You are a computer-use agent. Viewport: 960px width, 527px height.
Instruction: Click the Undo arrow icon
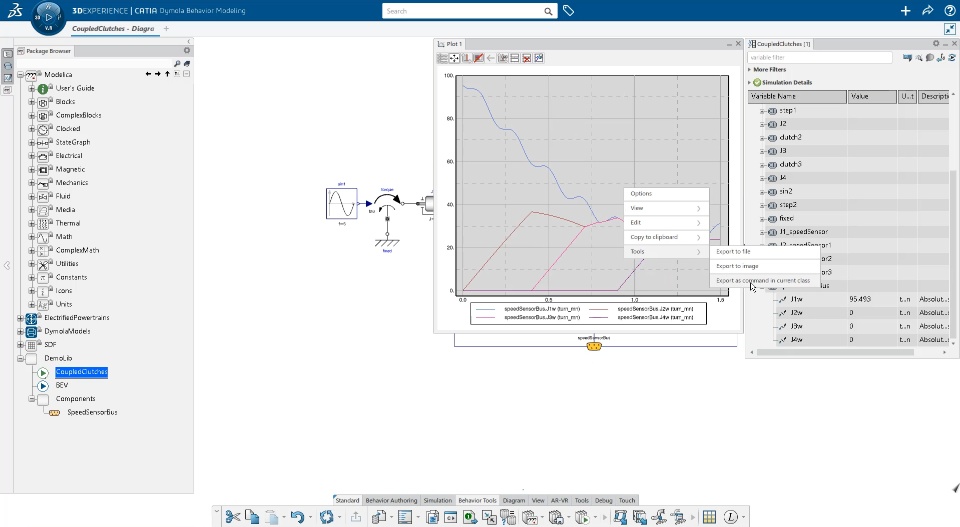pyautogui.click(x=297, y=517)
